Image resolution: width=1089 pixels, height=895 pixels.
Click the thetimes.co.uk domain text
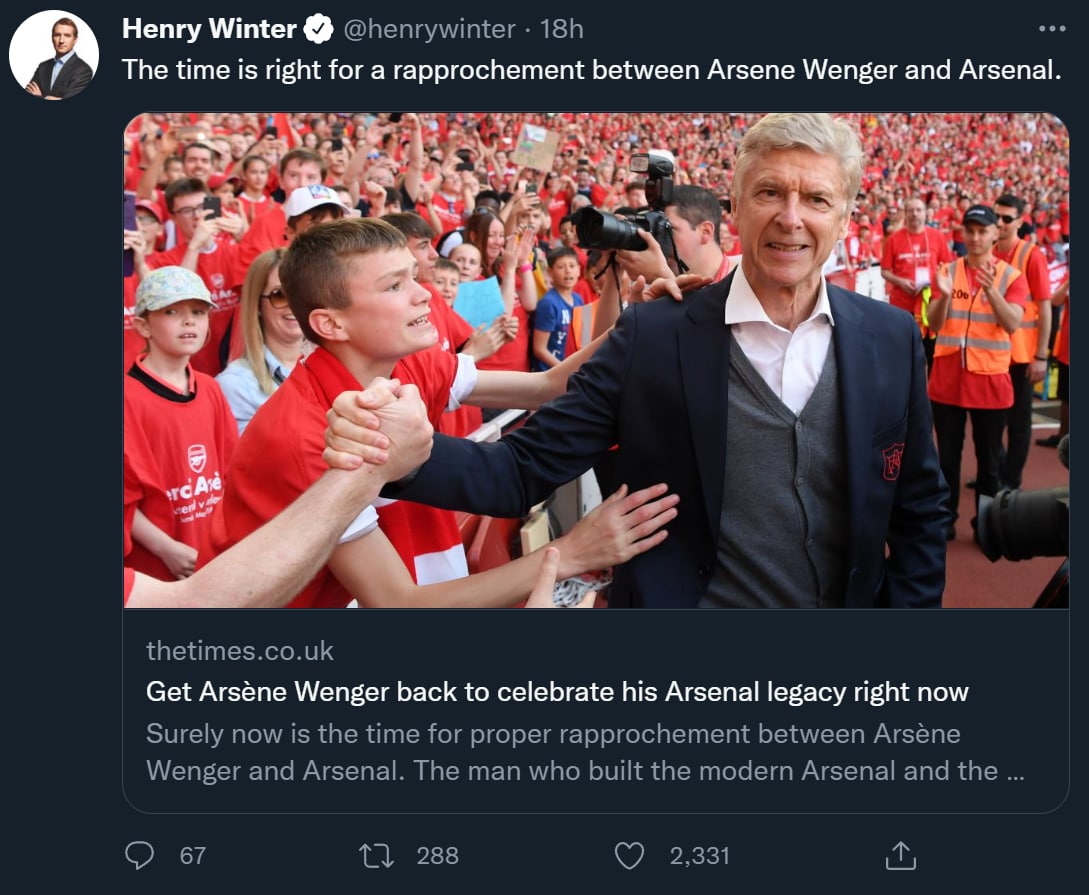pos(240,651)
